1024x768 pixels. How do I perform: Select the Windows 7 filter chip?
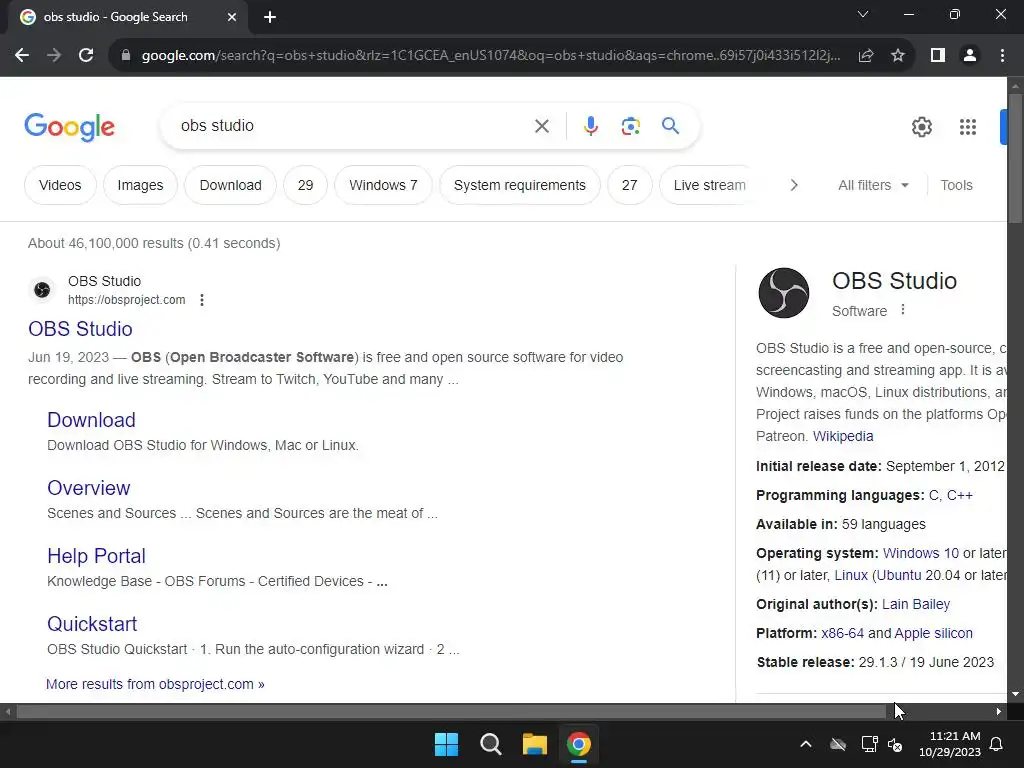[383, 185]
